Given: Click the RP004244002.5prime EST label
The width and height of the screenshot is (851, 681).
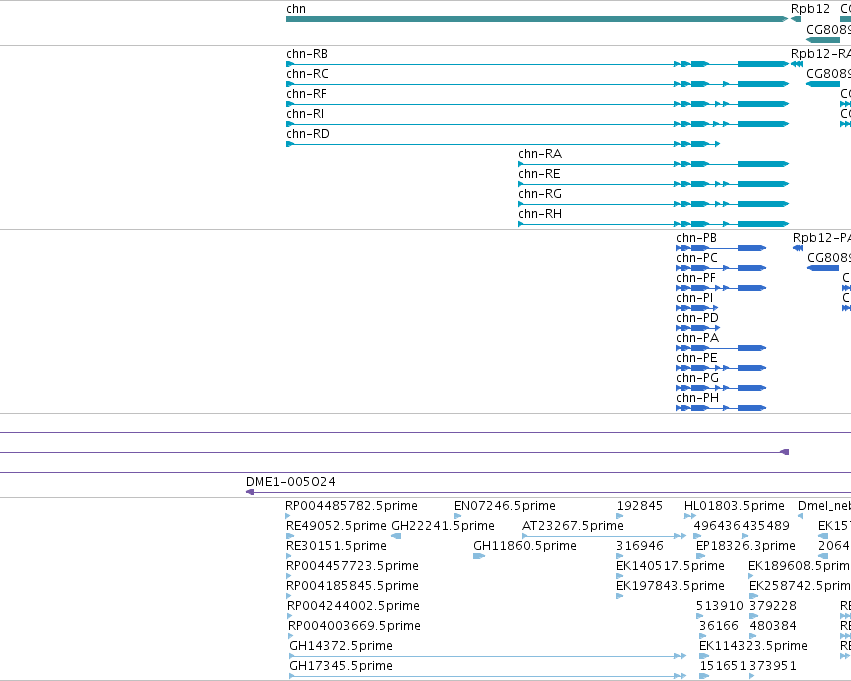Looking at the screenshot, I should (x=353, y=606).
